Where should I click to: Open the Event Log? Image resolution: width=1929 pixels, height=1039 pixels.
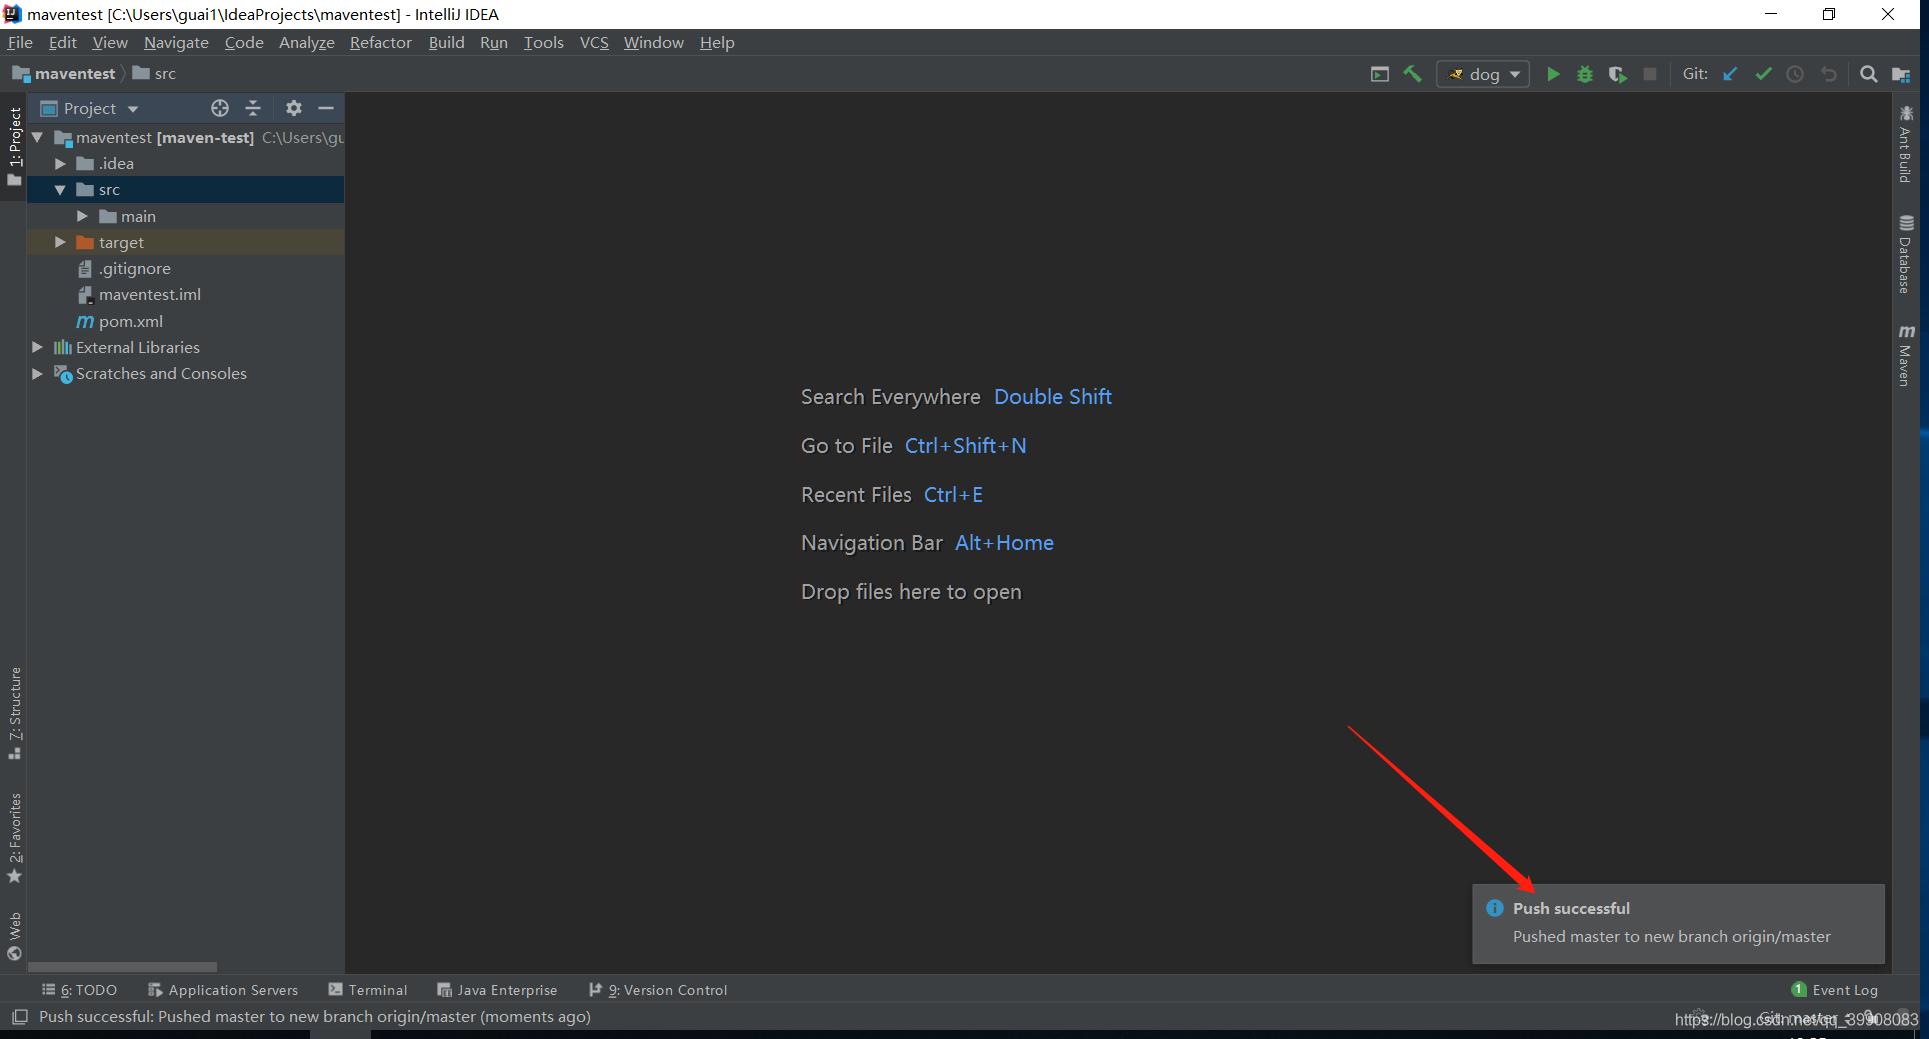click(1835, 990)
